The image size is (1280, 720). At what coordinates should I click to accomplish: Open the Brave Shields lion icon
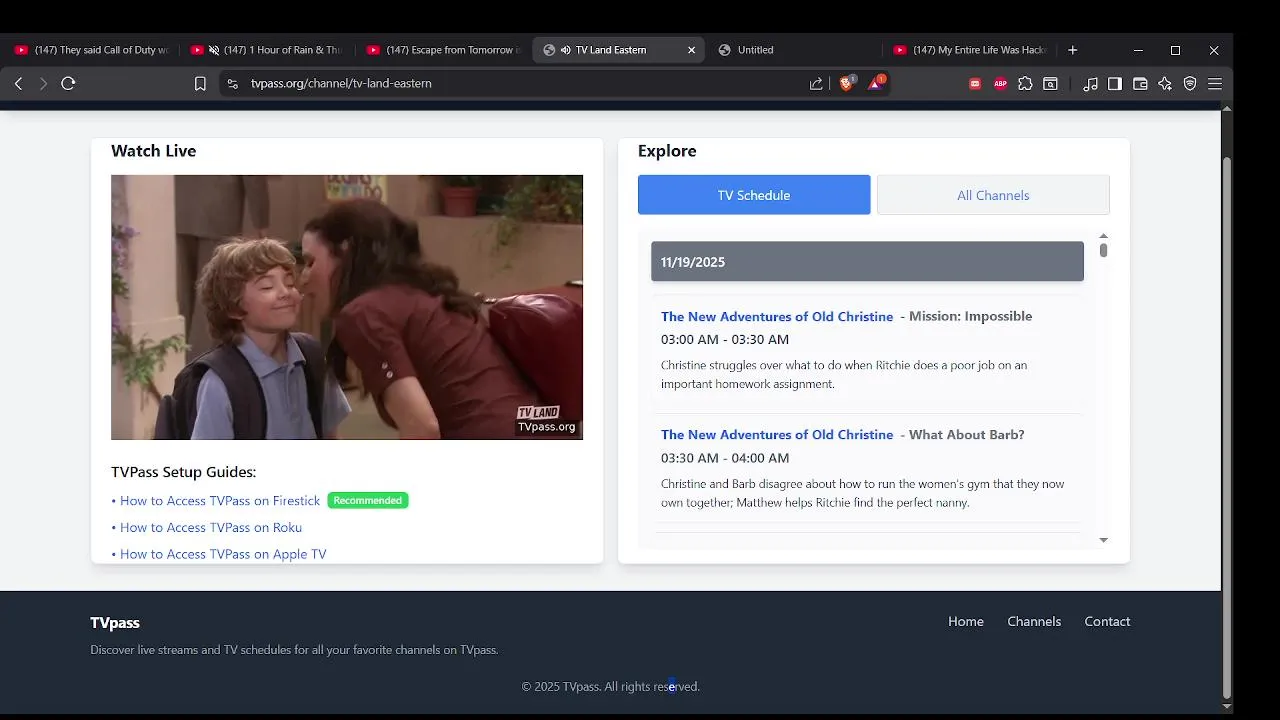[846, 84]
